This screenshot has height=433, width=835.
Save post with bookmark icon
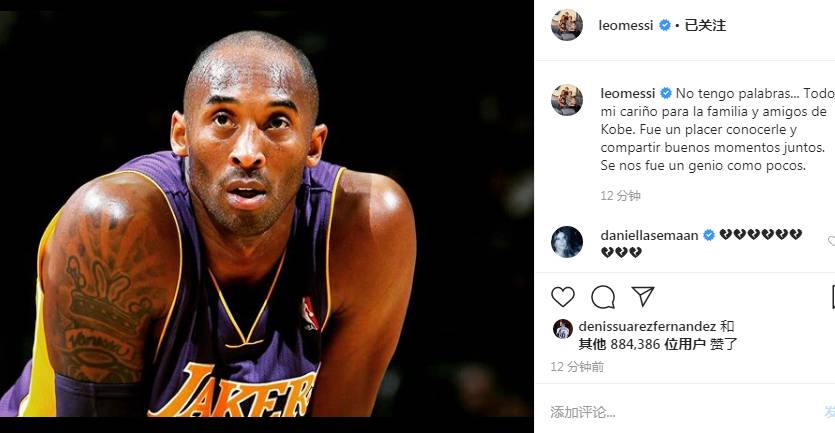[832, 297]
